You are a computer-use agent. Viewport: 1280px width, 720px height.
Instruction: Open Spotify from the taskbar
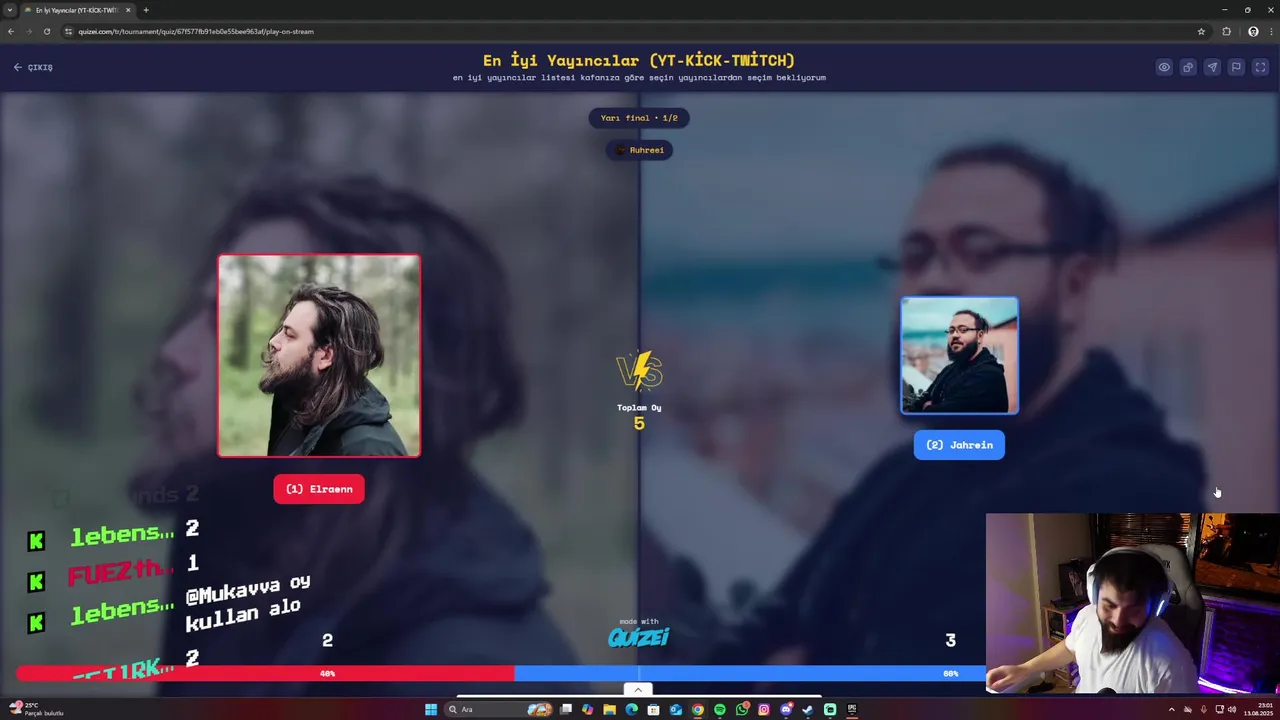720,709
